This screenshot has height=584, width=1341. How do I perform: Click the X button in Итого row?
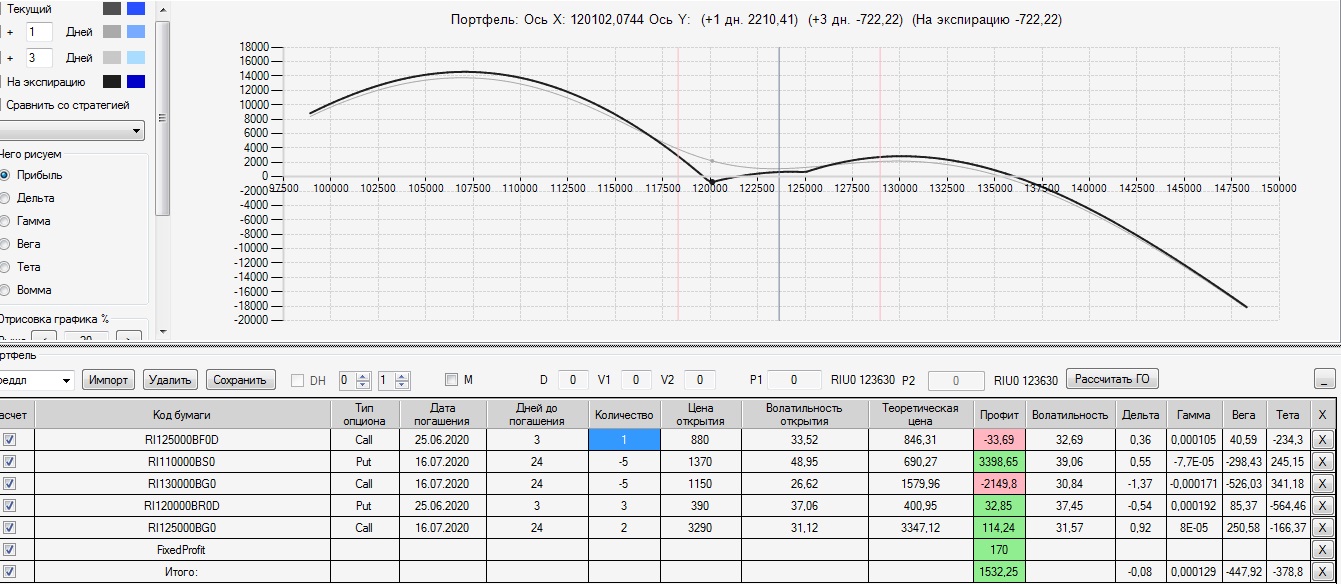tap(1322, 571)
